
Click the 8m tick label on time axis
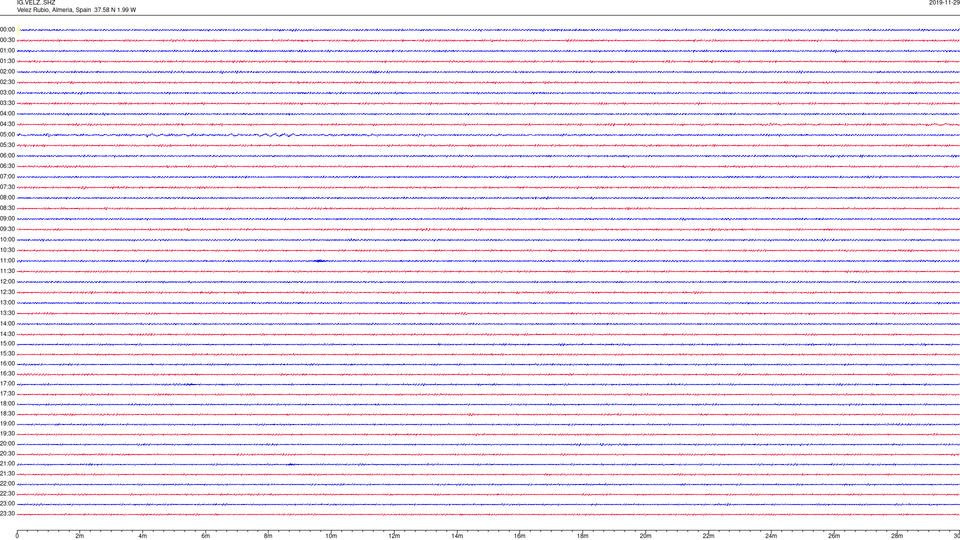point(268,536)
